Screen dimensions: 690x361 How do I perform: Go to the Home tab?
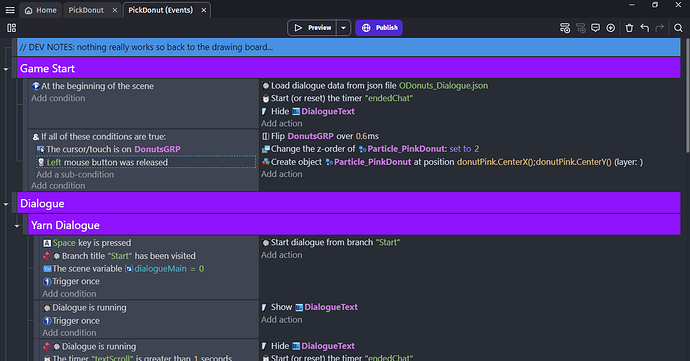pos(40,10)
